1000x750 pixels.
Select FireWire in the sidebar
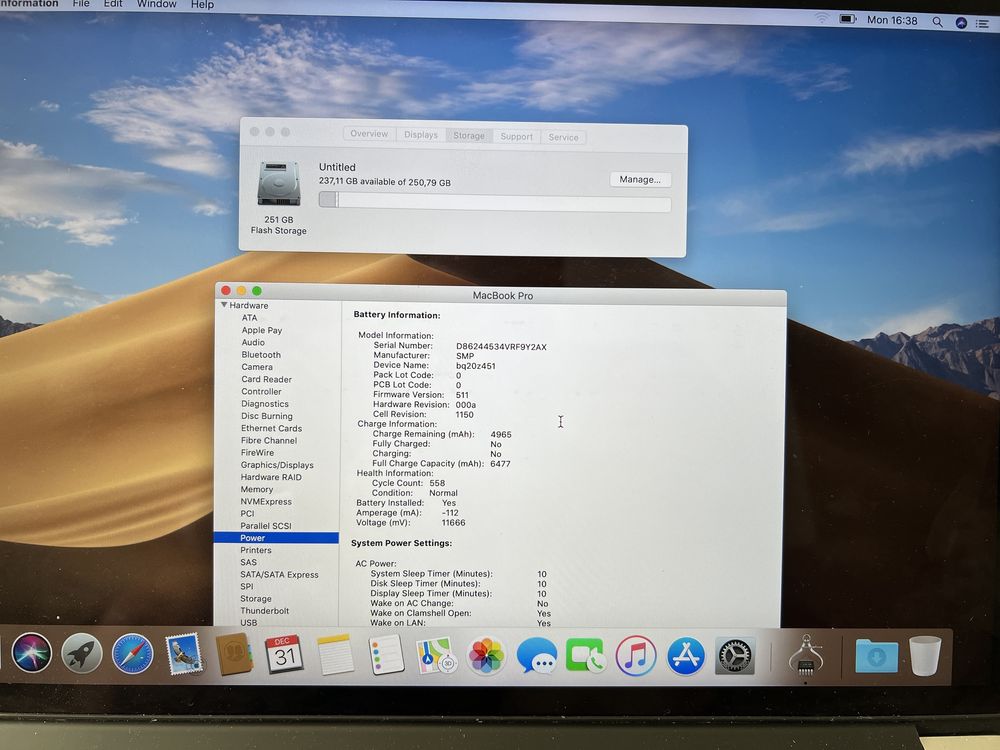click(x=257, y=452)
